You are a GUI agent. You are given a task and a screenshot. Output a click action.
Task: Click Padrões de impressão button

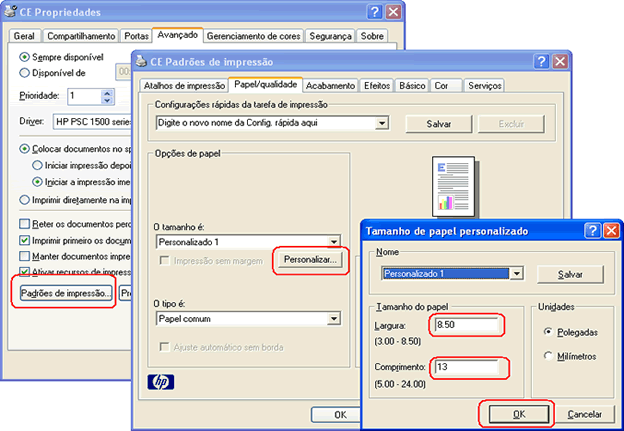[x=66, y=293]
